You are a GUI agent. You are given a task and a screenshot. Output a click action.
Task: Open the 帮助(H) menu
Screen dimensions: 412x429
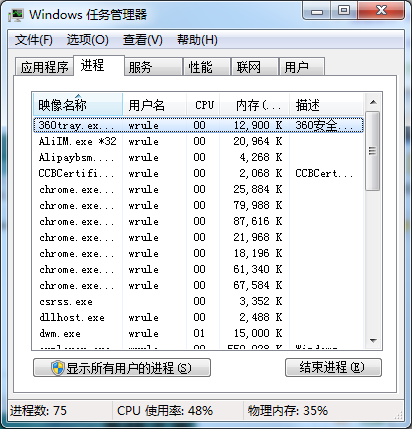coord(197,40)
